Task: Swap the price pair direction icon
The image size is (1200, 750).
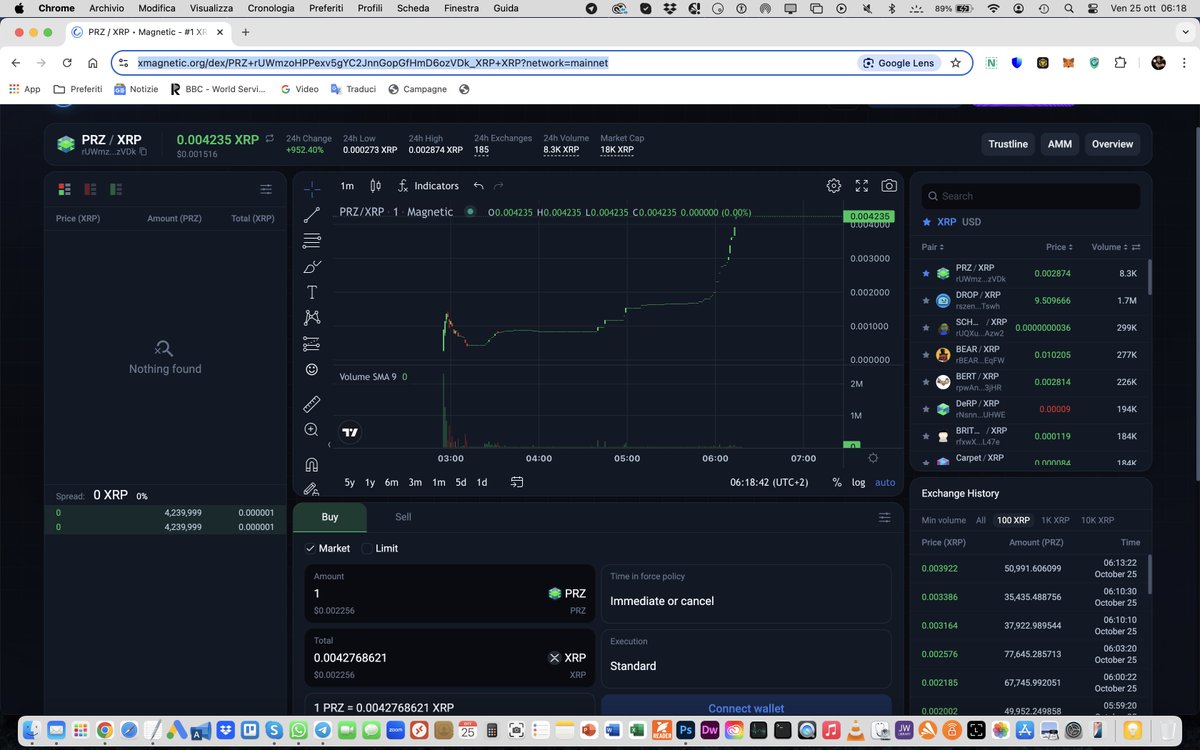Action: coord(269,139)
